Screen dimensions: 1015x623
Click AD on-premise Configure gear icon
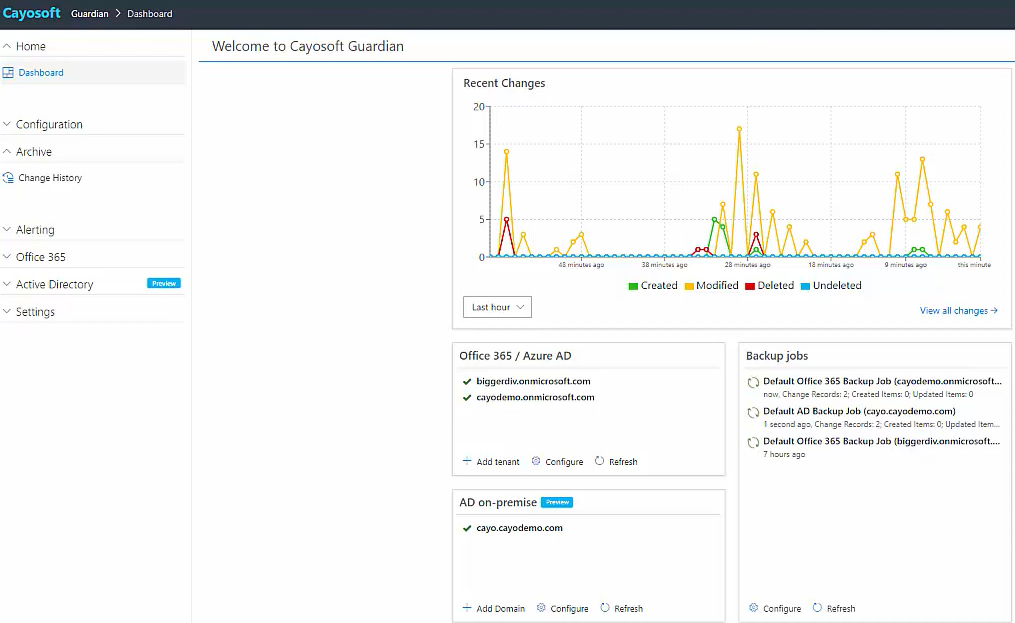(x=541, y=608)
